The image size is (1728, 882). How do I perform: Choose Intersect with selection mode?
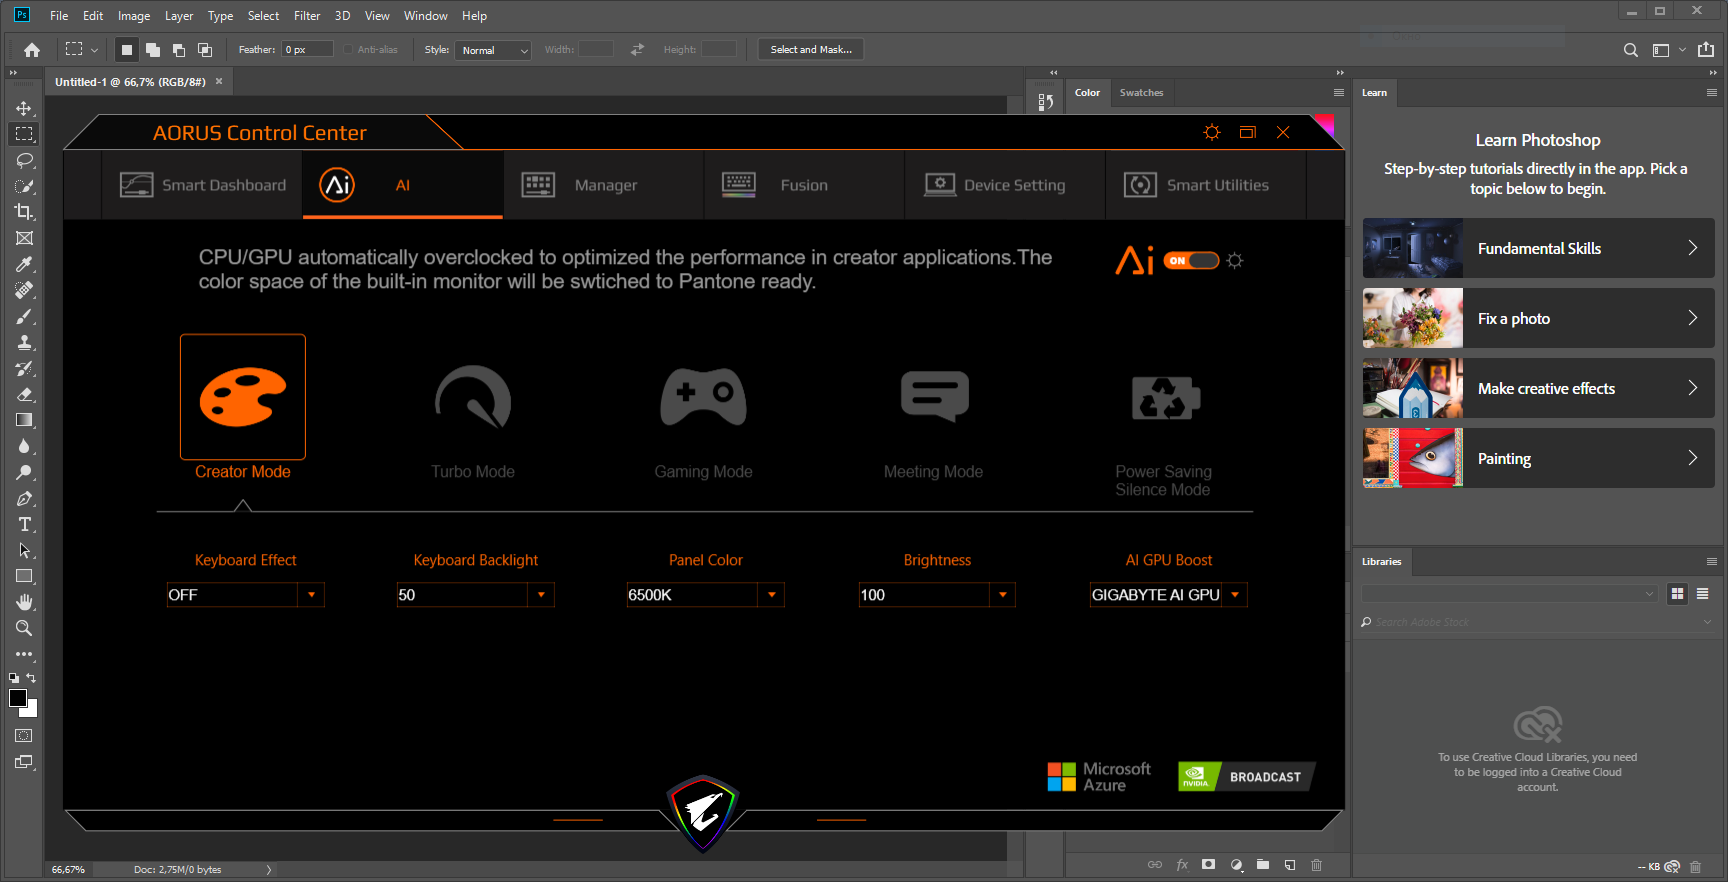click(x=205, y=50)
